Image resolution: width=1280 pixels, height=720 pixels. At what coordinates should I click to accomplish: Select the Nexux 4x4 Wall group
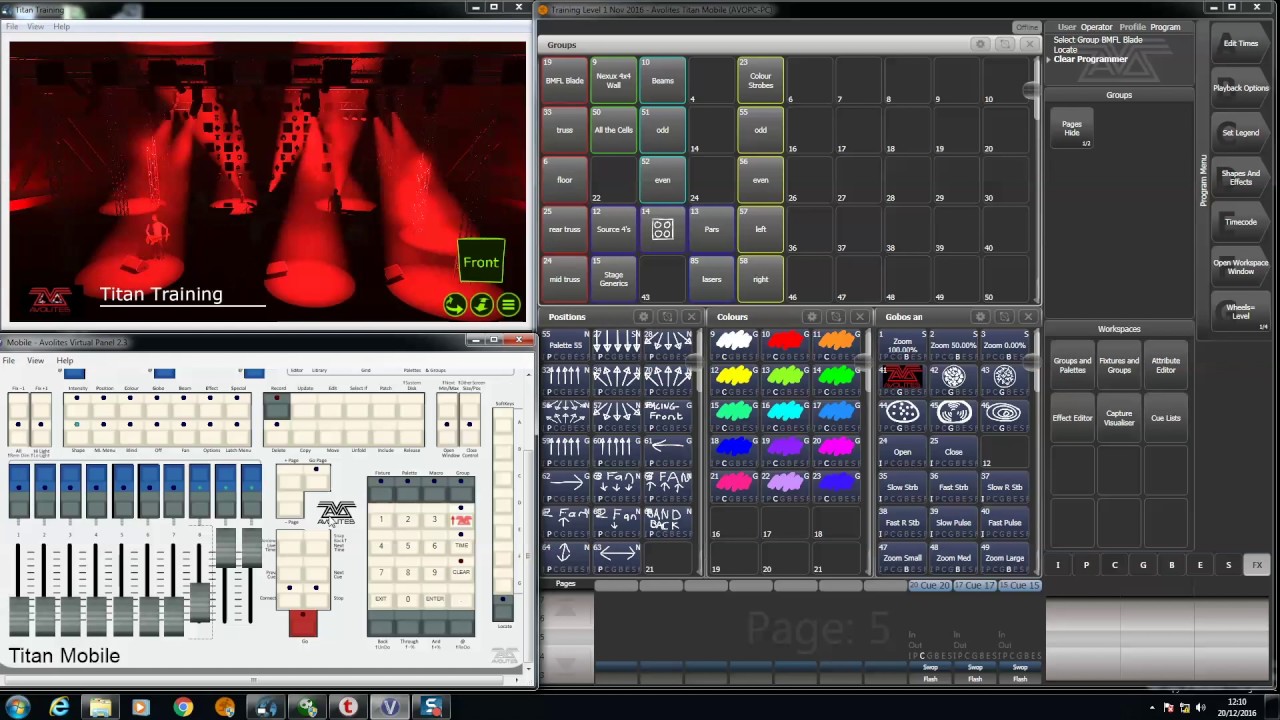[x=613, y=80]
